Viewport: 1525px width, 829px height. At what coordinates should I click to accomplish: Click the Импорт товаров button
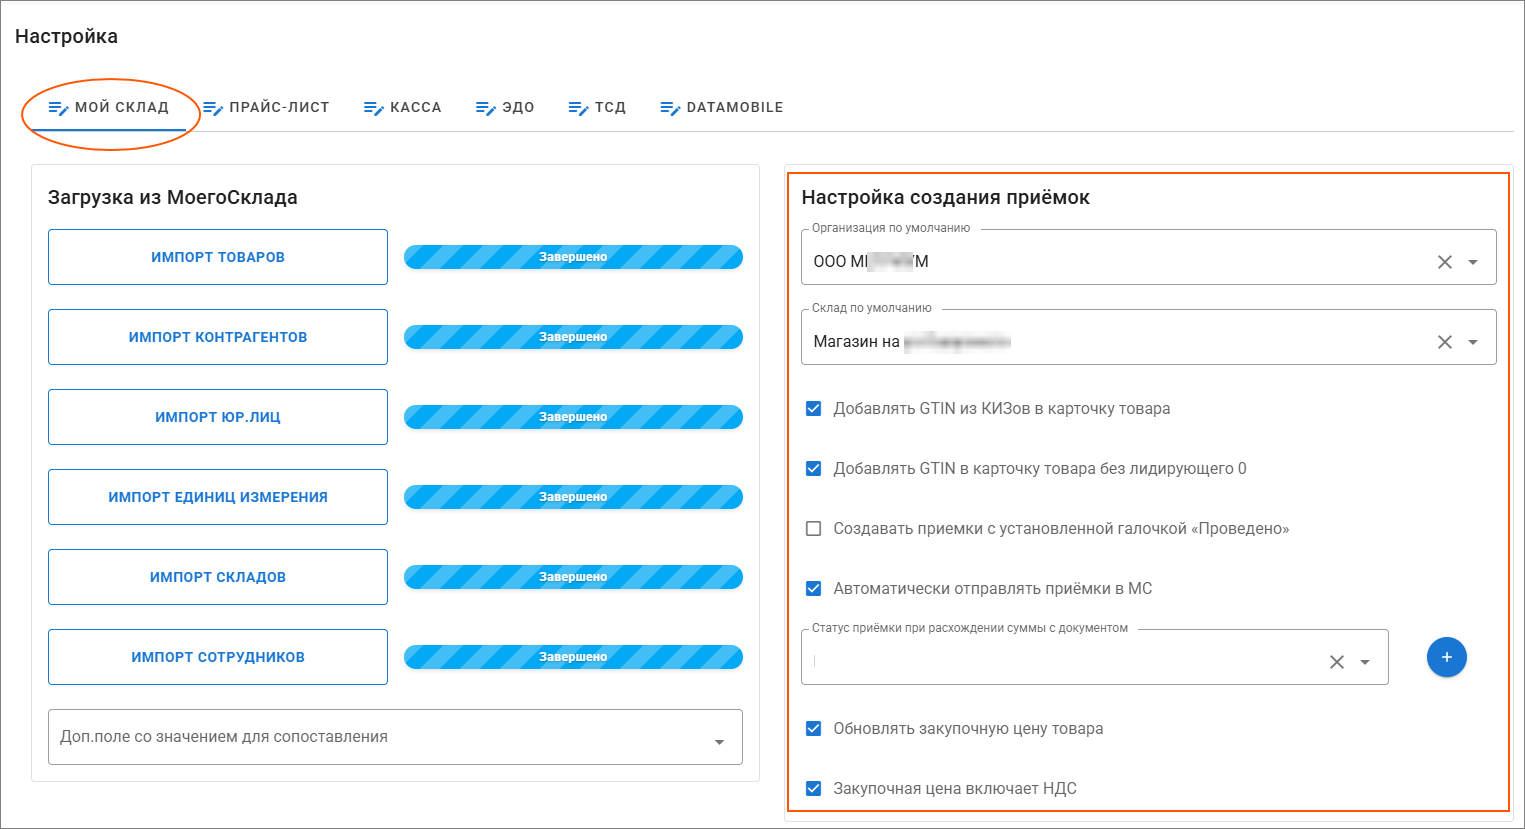[x=218, y=257]
